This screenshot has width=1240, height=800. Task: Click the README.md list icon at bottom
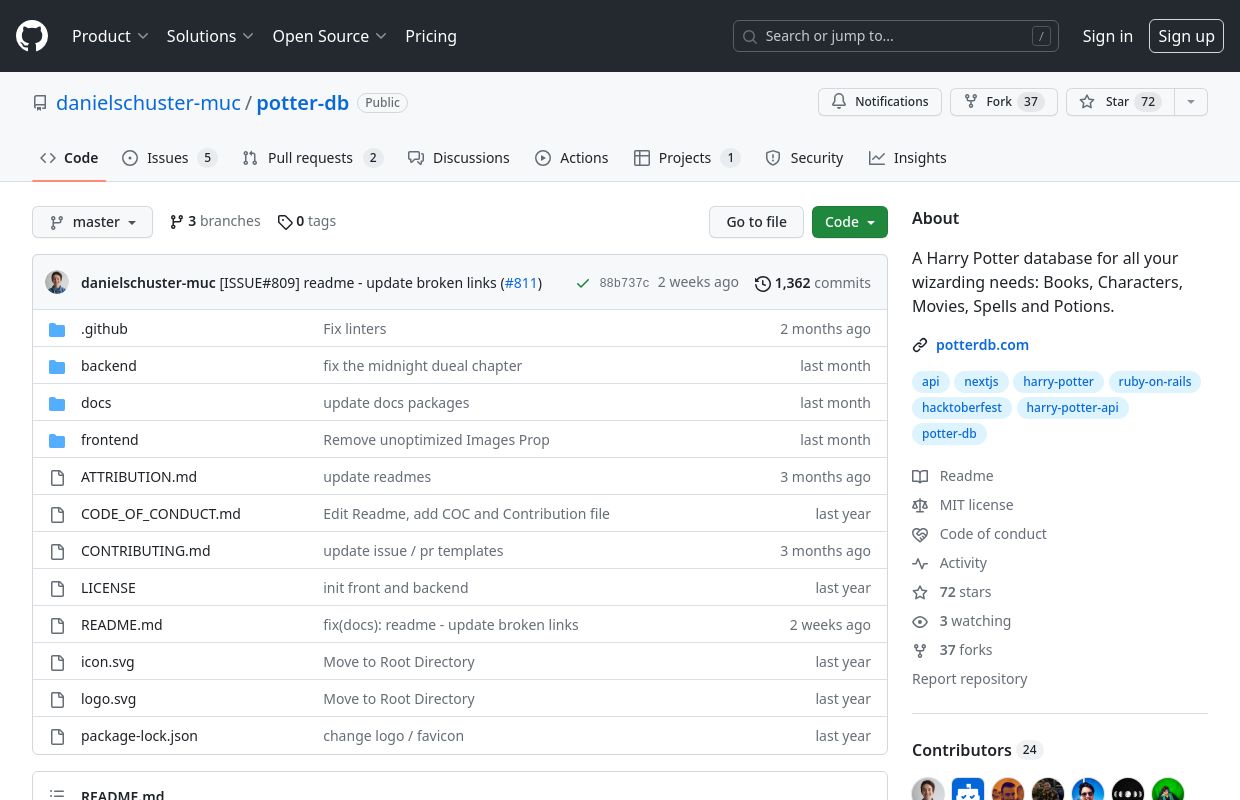[x=57, y=795]
